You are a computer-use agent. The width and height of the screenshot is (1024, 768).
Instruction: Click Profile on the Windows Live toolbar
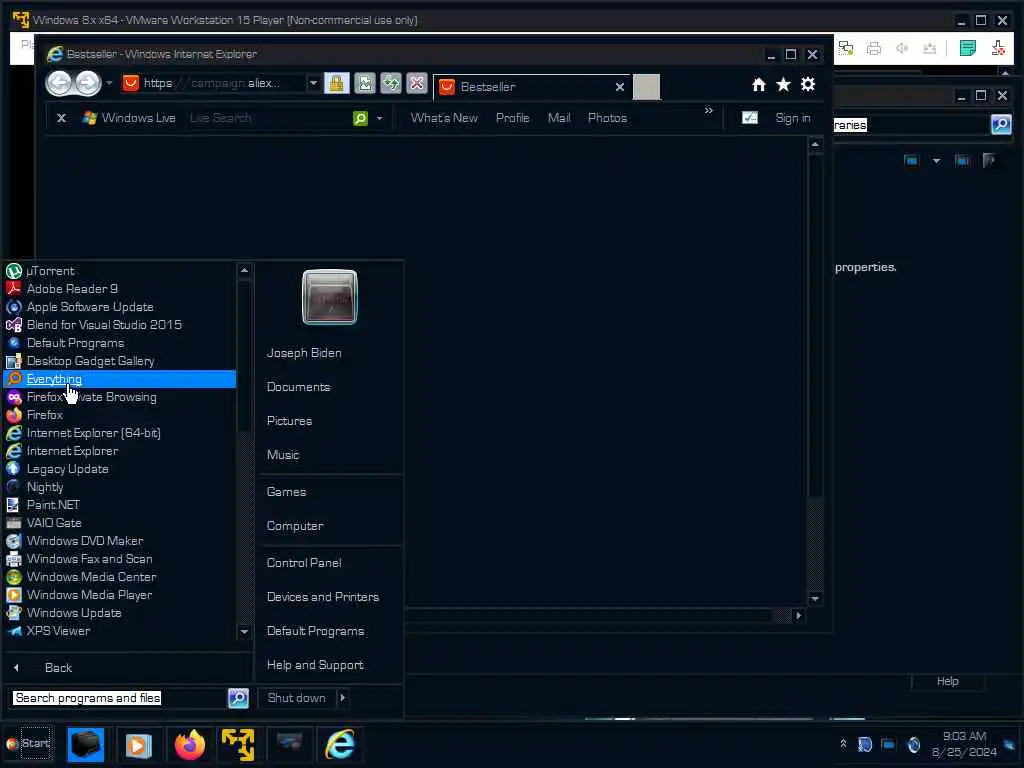pos(513,118)
